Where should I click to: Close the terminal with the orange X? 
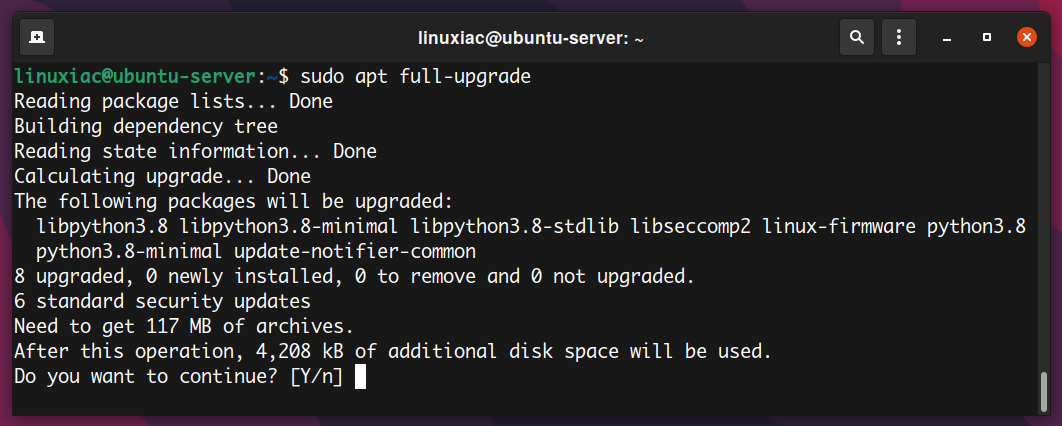[1027, 37]
